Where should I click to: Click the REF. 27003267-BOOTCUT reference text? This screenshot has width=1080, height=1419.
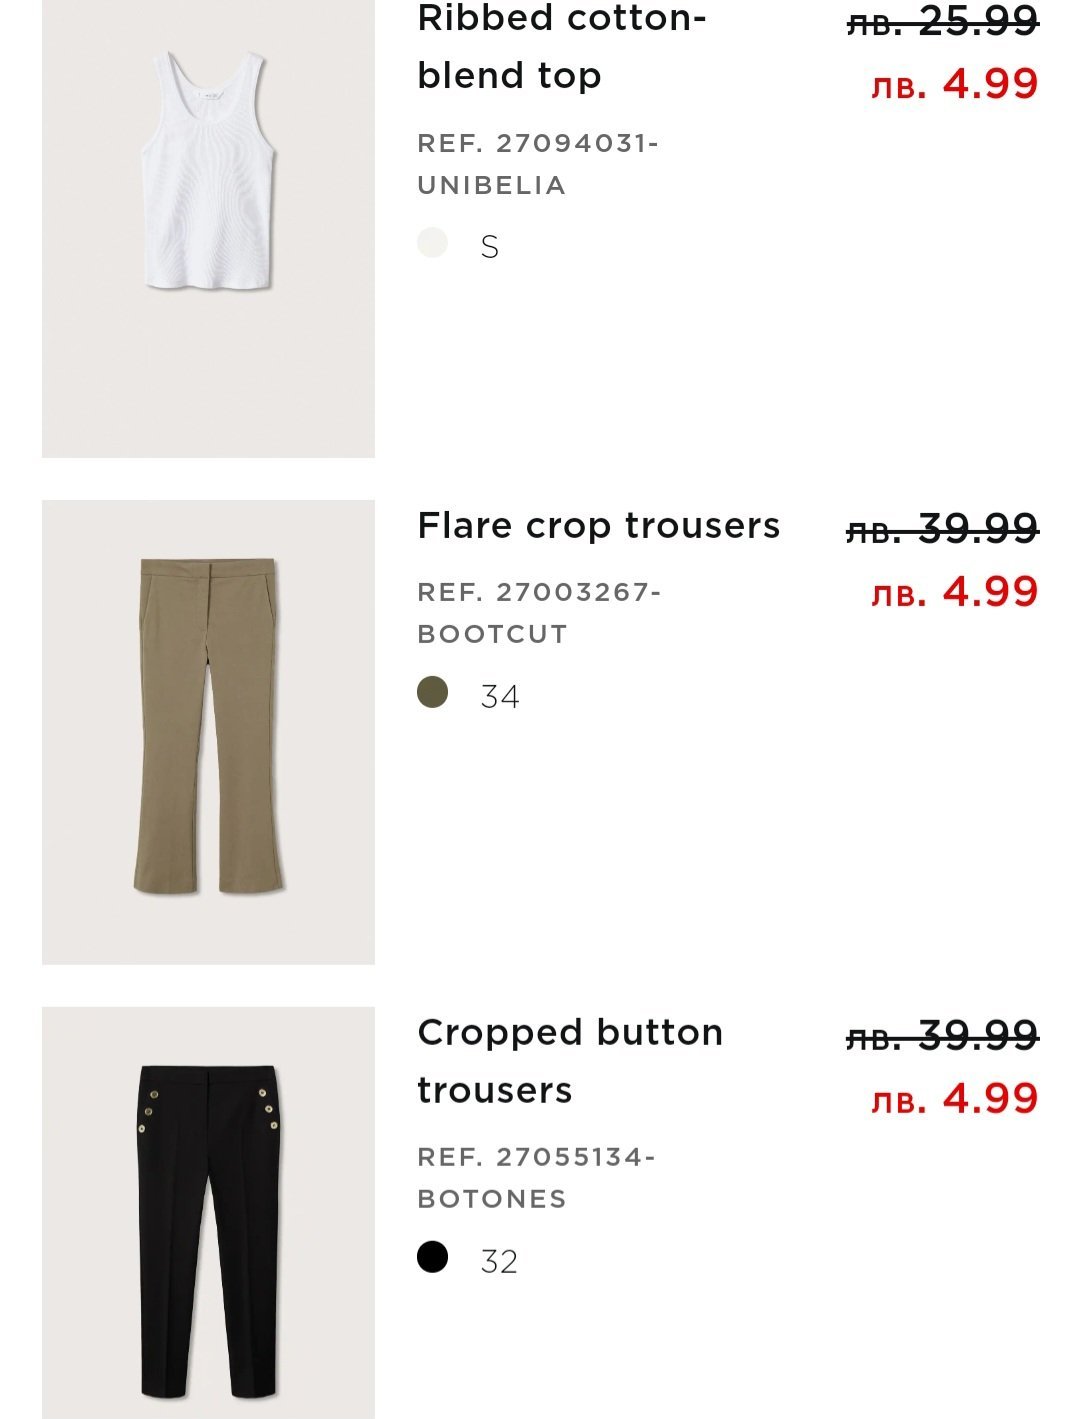click(x=539, y=613)
